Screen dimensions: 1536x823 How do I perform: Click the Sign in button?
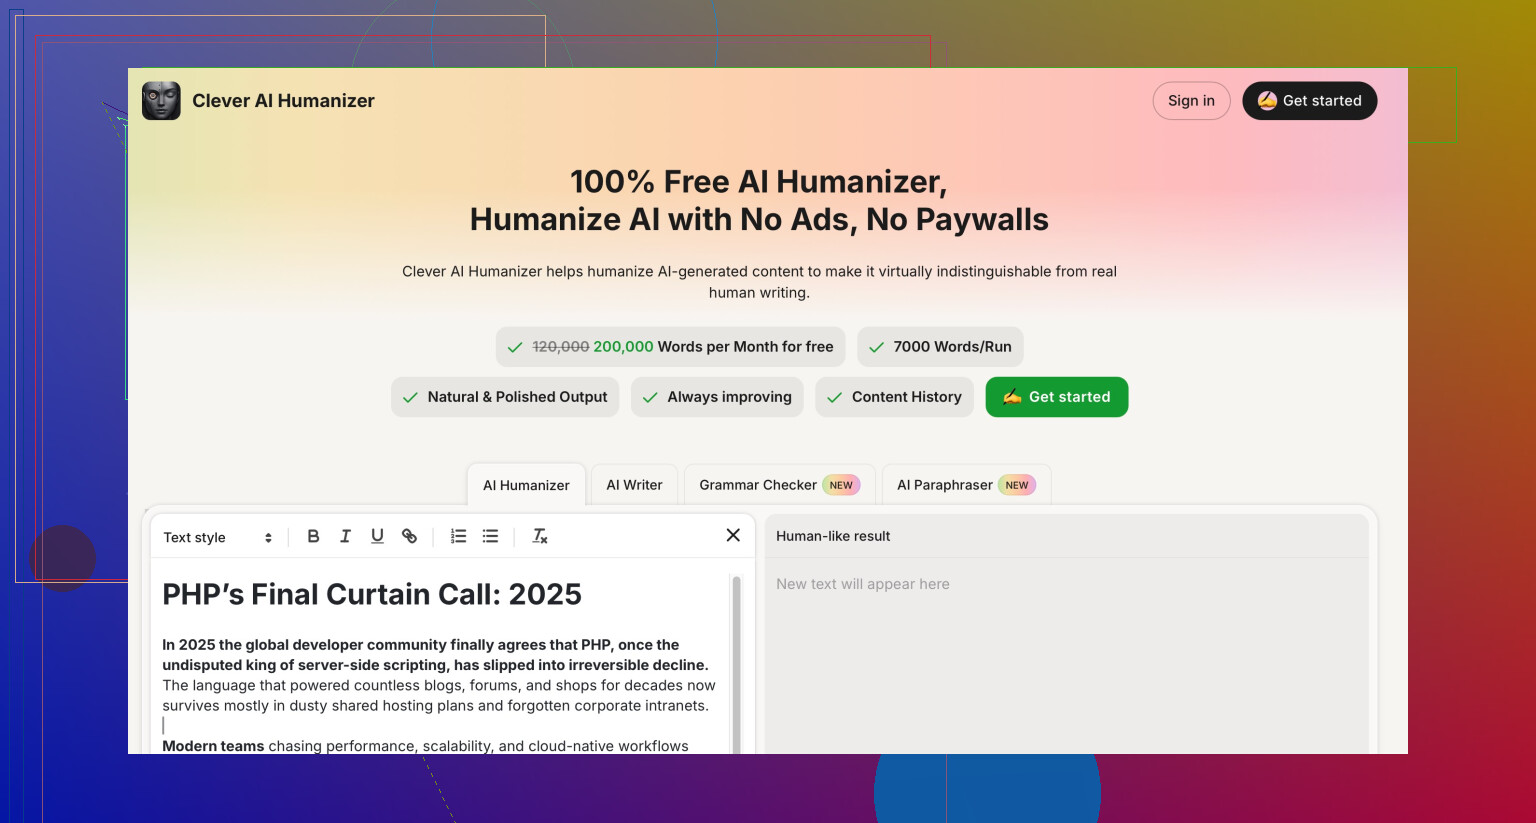(x=1191, y=101)
